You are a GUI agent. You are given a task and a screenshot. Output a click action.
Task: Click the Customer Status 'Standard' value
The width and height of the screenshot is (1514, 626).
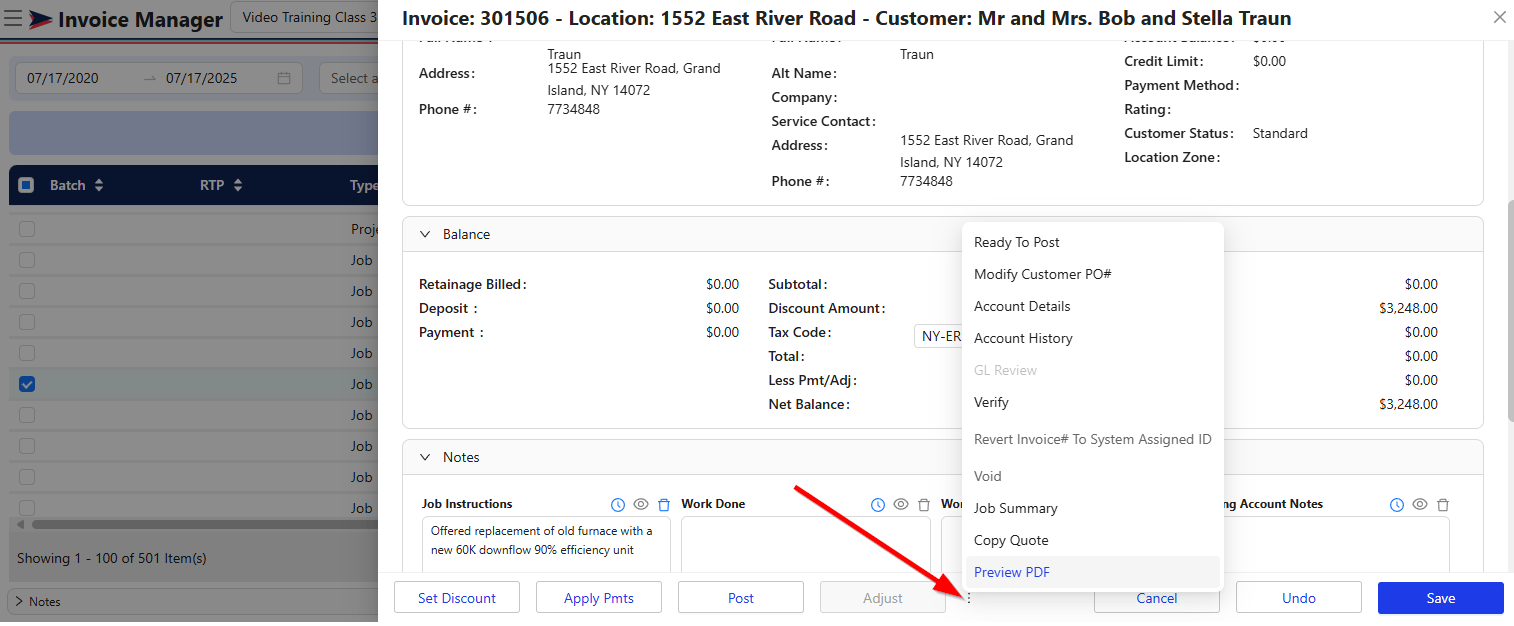[1280, 133]
